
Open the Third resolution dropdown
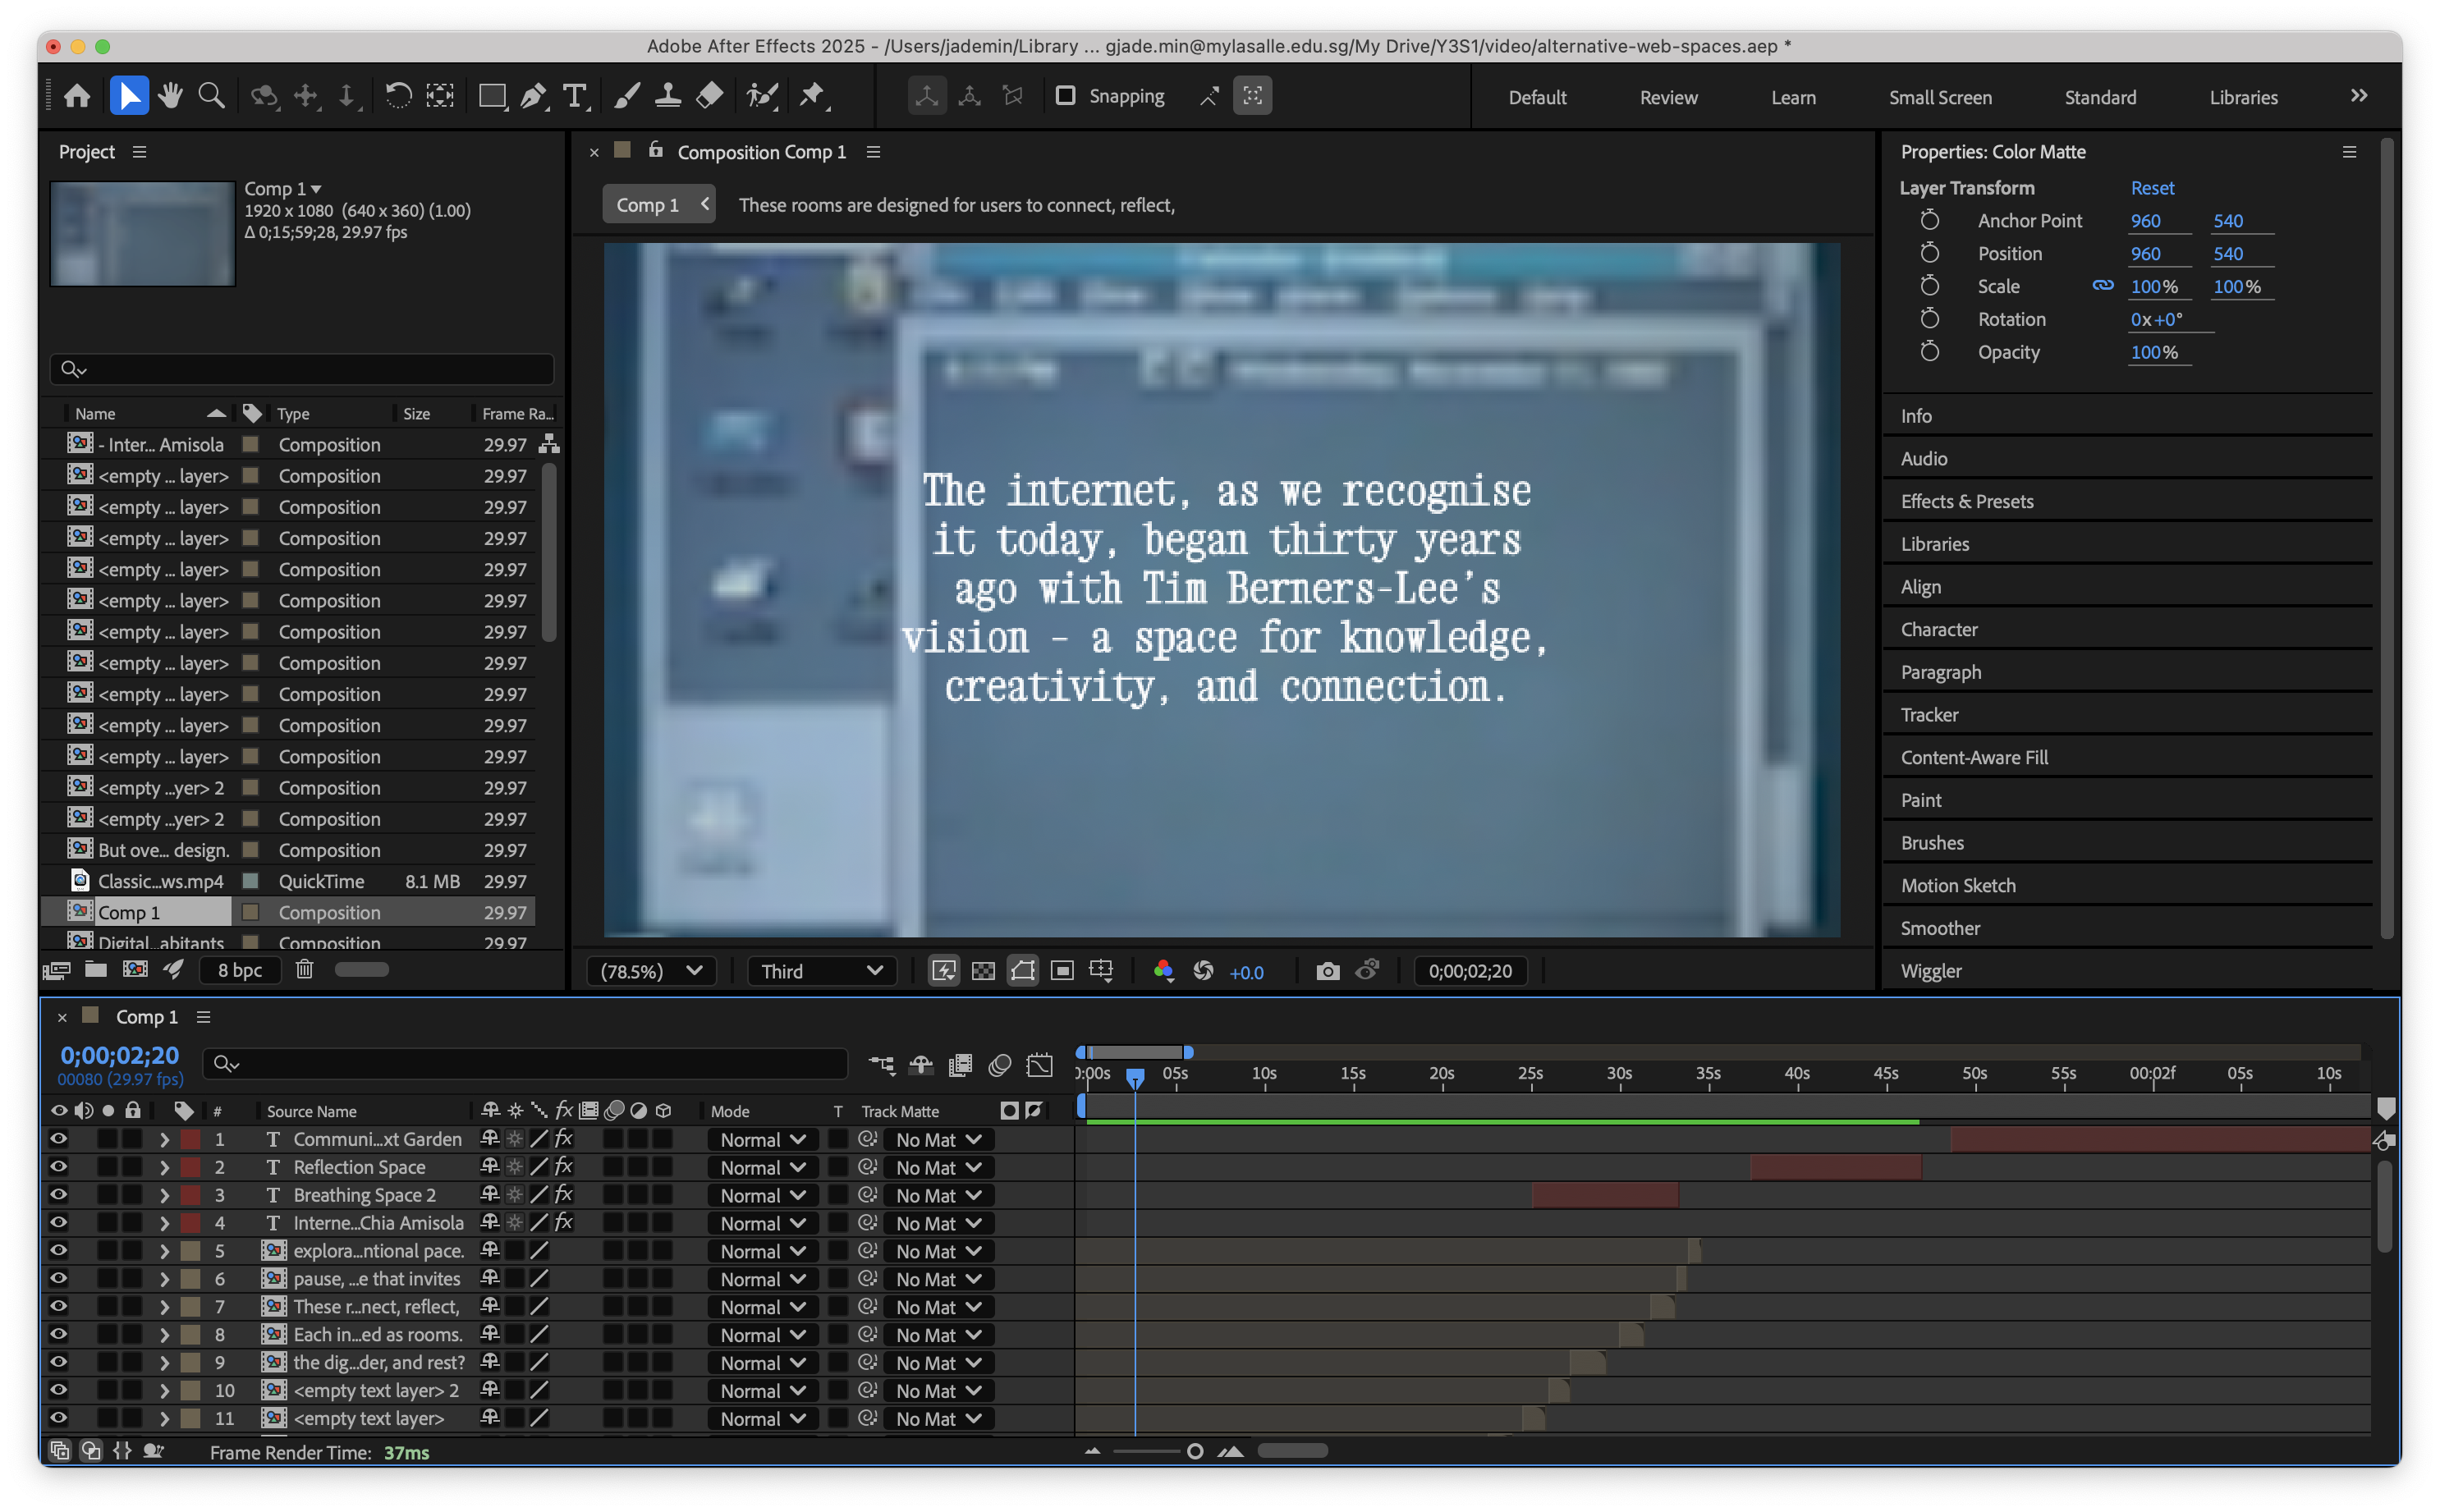(821, 971)
